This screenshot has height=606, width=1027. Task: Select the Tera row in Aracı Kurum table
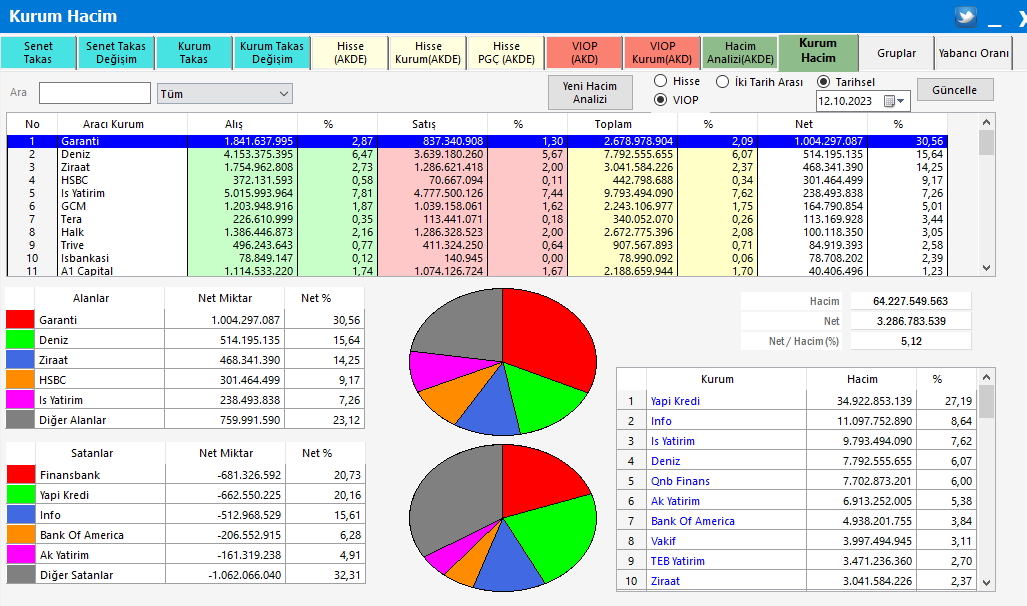477,219
